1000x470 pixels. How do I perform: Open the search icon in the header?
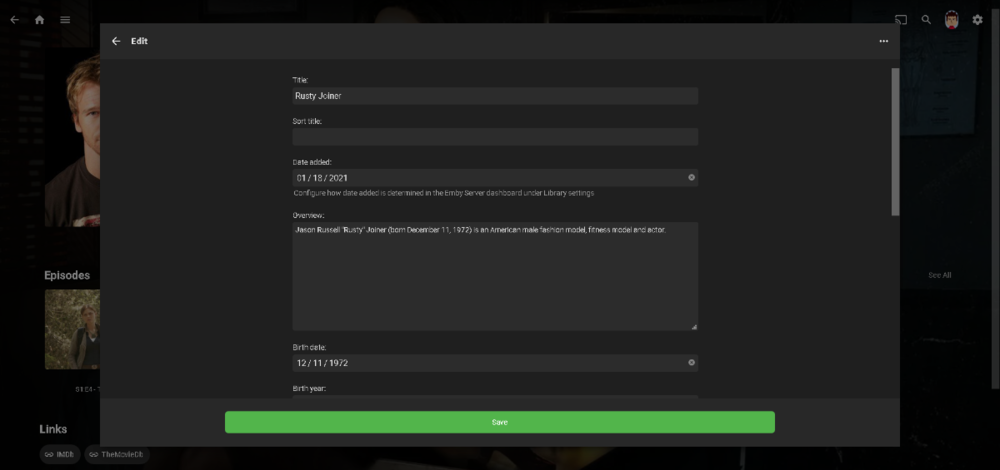926,20
